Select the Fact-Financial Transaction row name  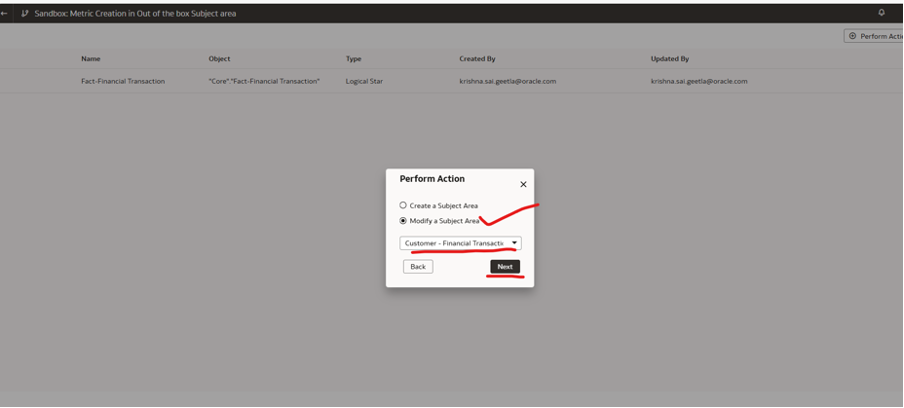click(x=123, y=81)
